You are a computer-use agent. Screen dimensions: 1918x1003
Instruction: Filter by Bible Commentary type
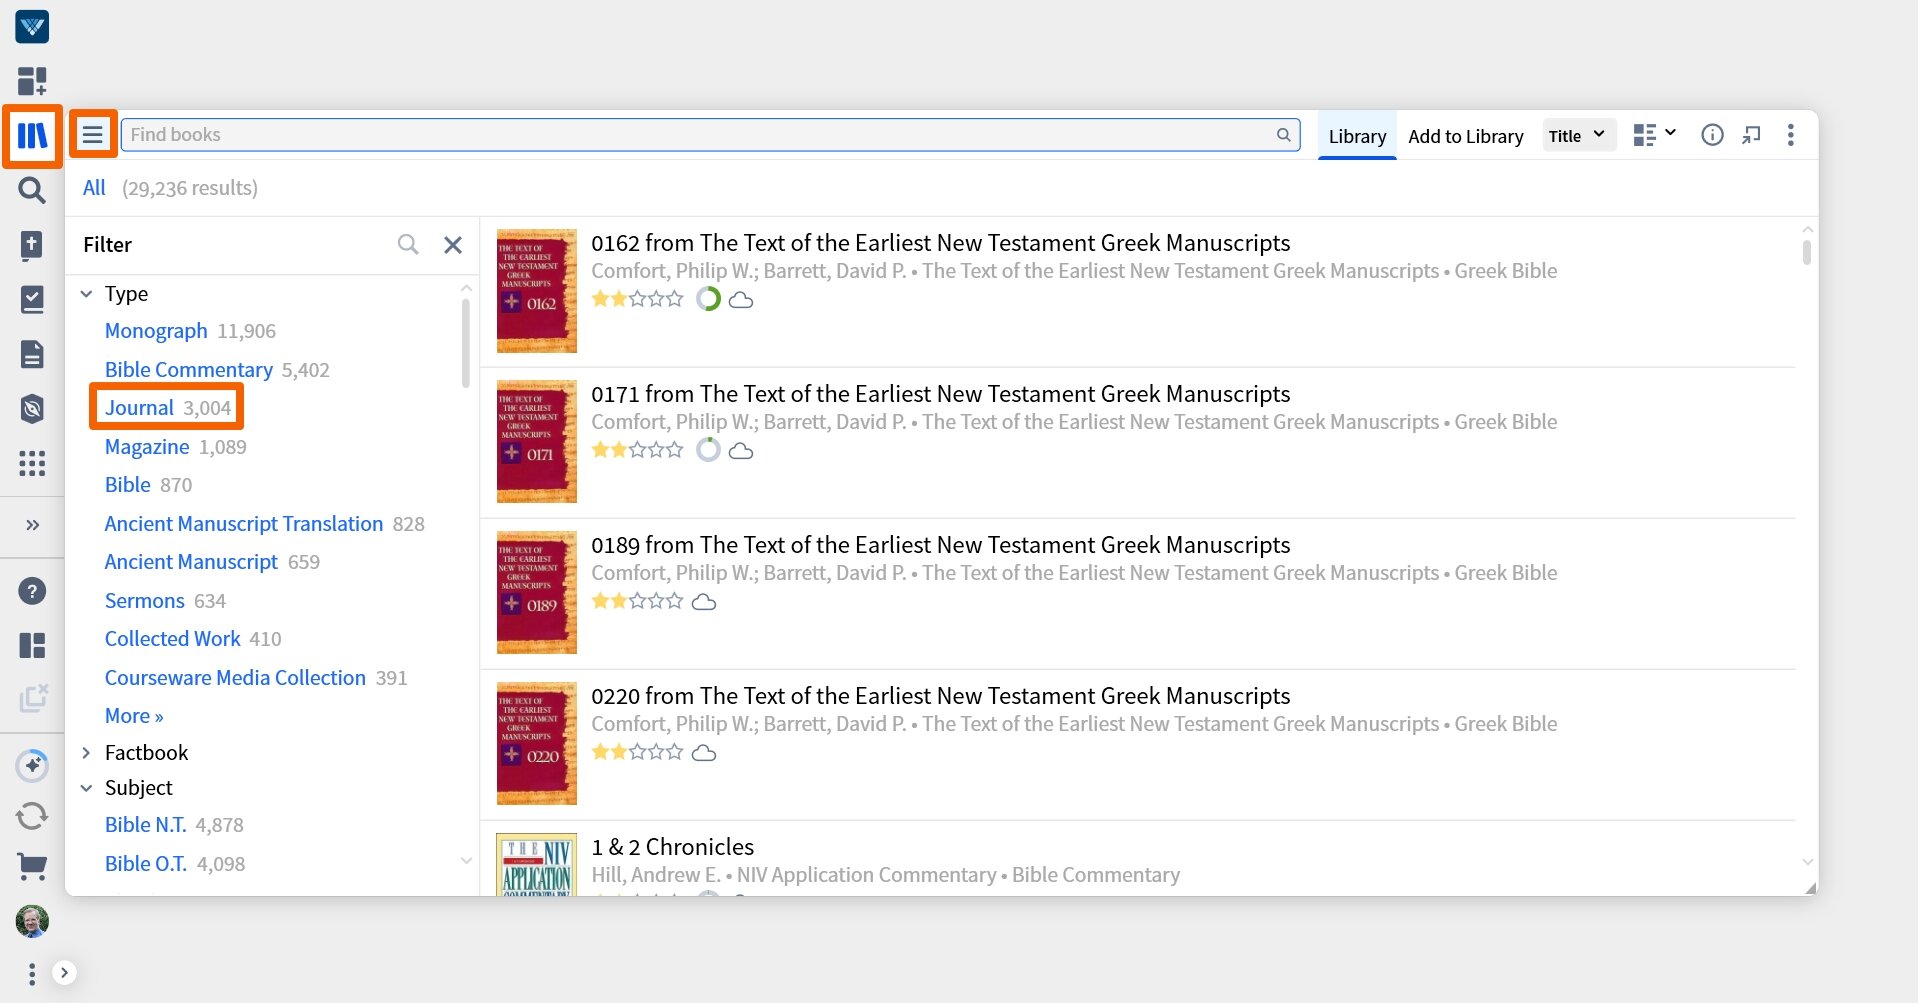(x=188, y=370)
